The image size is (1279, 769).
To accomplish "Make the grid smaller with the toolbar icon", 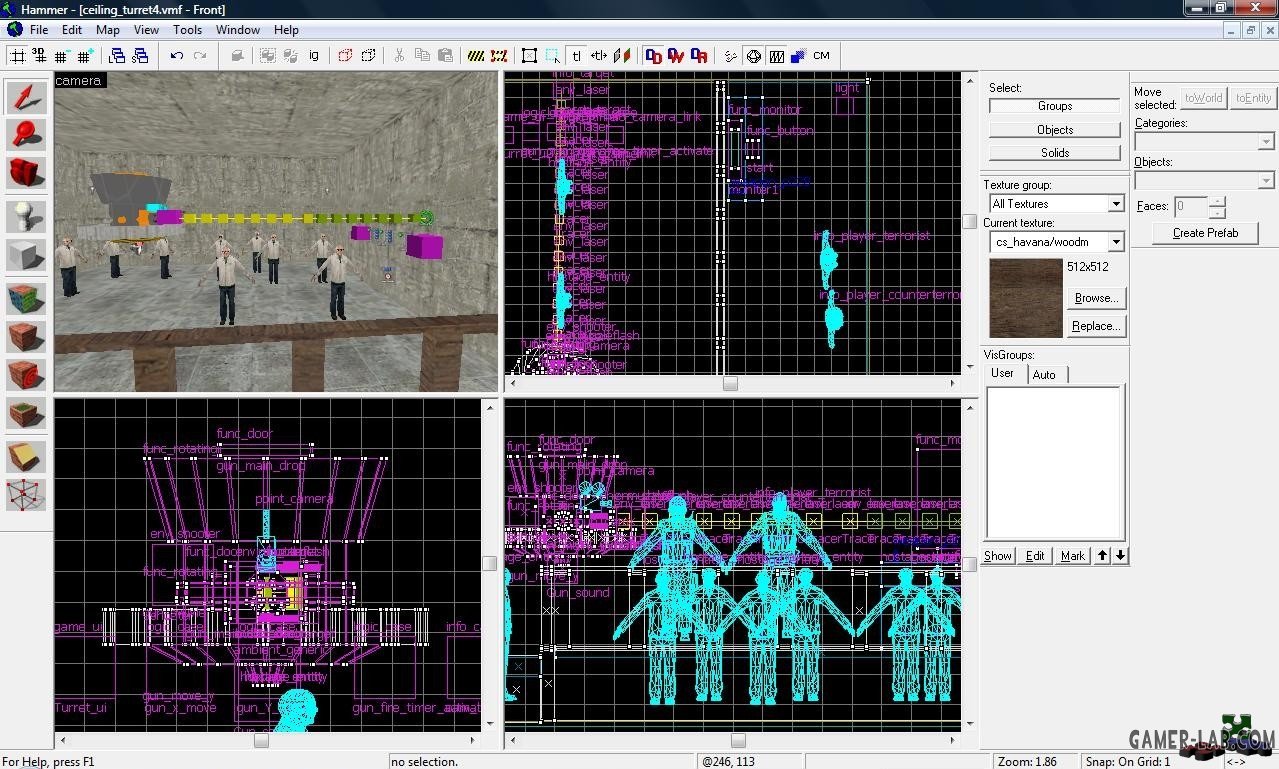I will [x=62, y=56].
